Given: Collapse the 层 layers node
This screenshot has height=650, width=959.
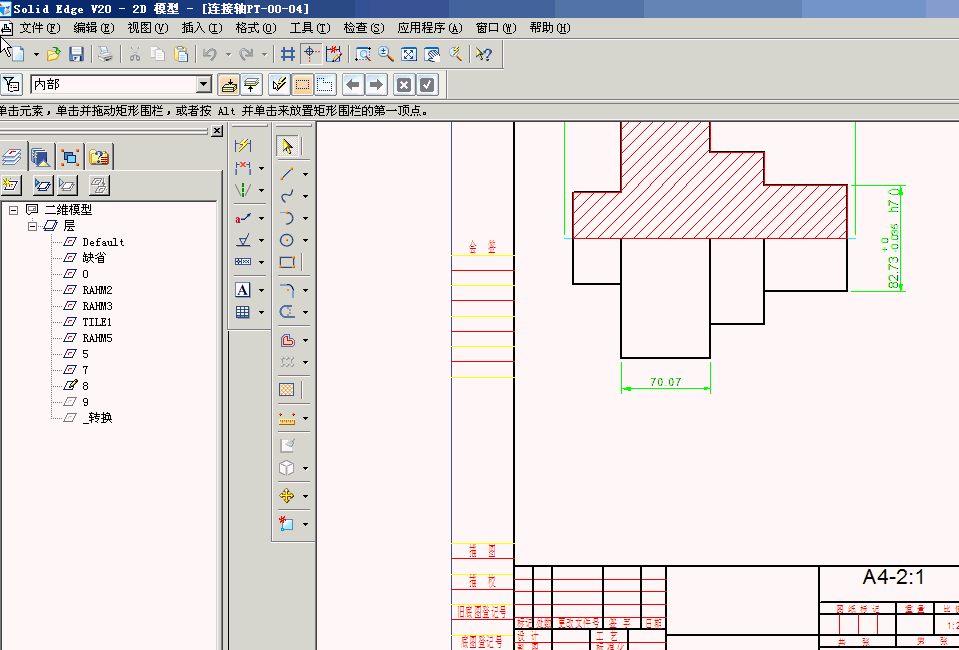Looking at the screenshot, I should click(x=32, y=226).
